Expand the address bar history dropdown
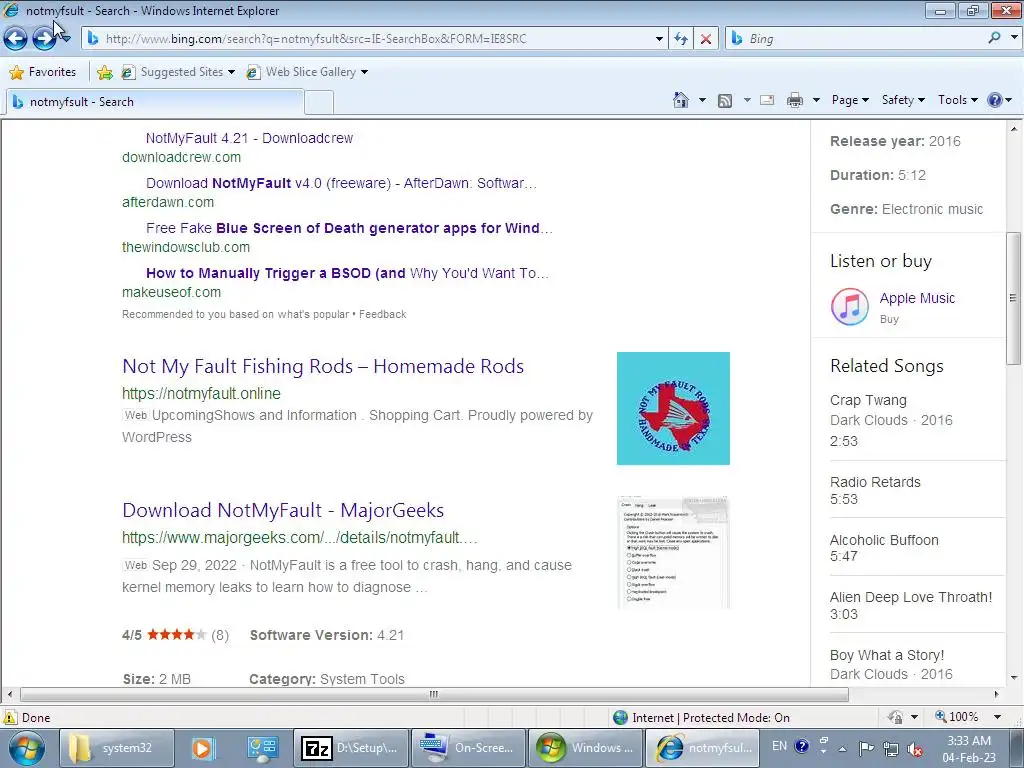Viewport: 1024px width, 768px height. pyautogui.click(x=659, y=39)
